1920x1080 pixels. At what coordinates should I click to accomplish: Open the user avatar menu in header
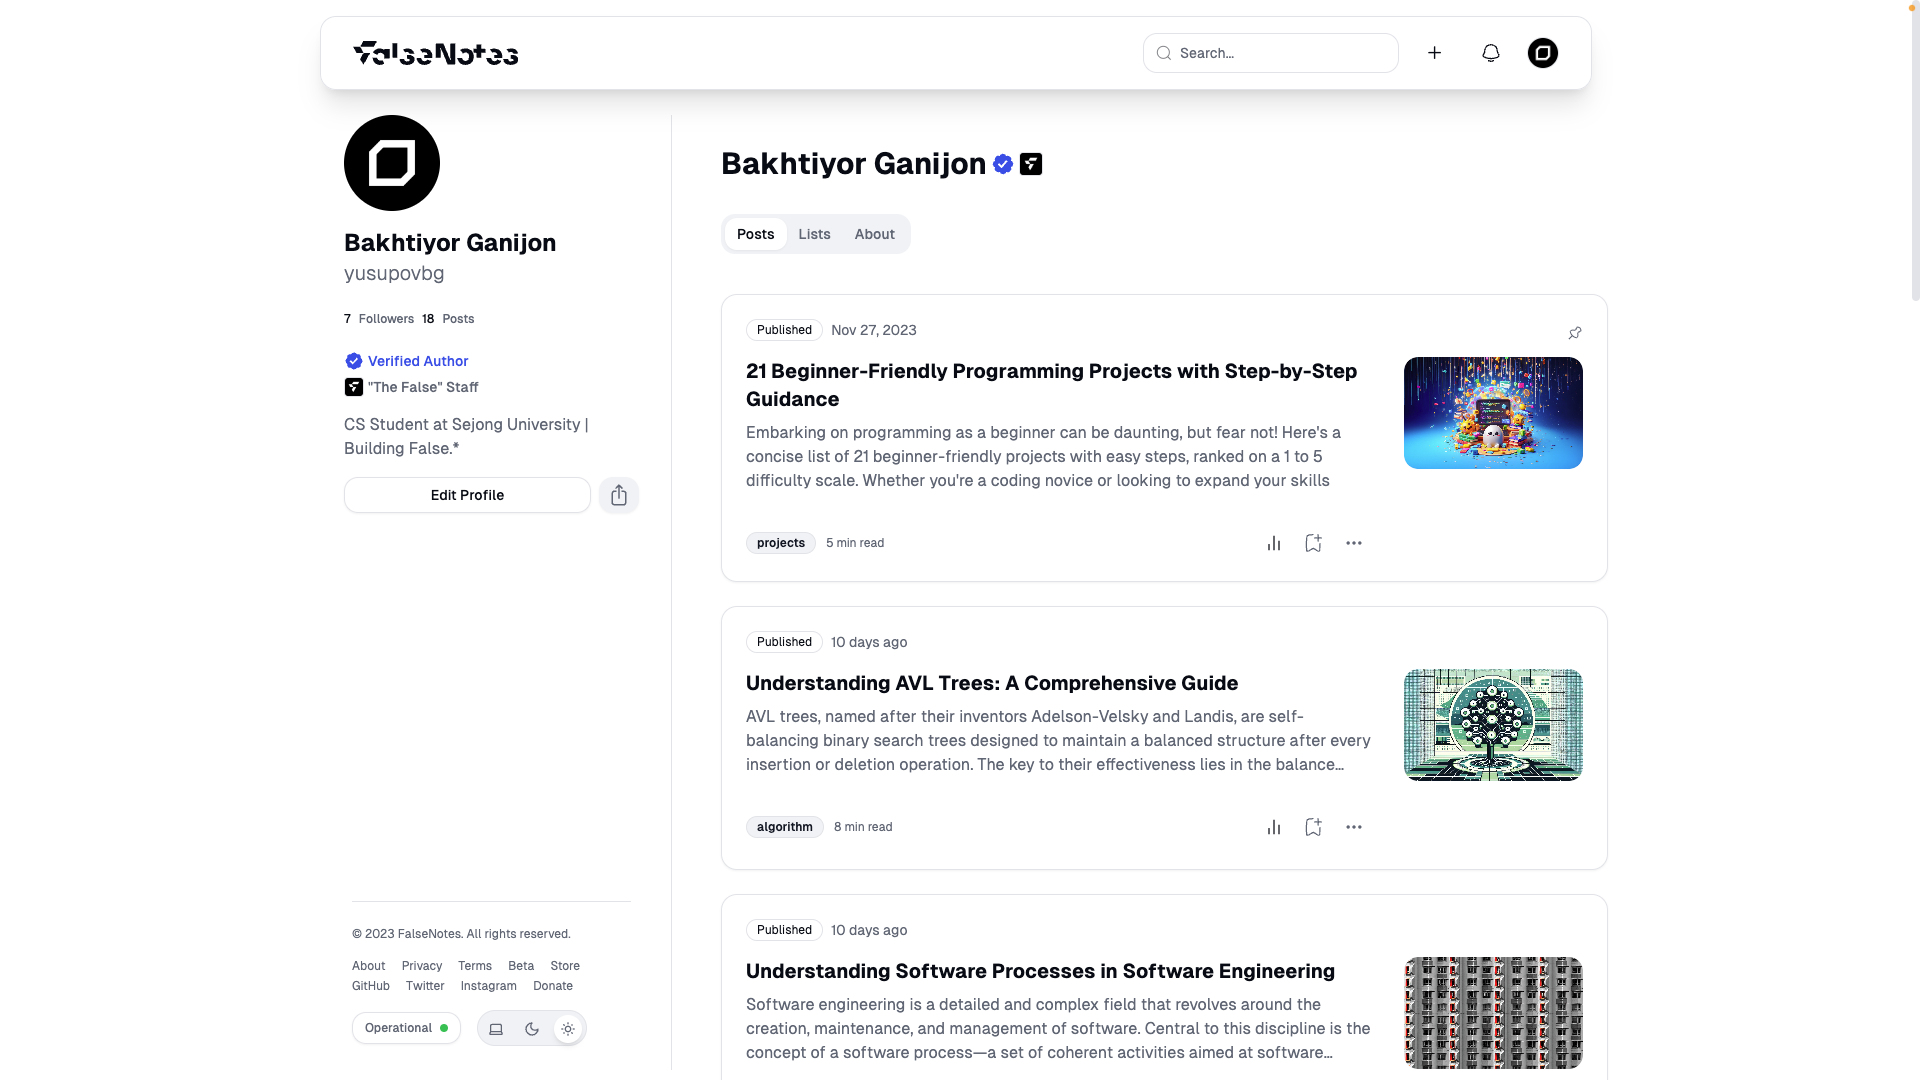pyautogui.click(x=1542, y=53)
